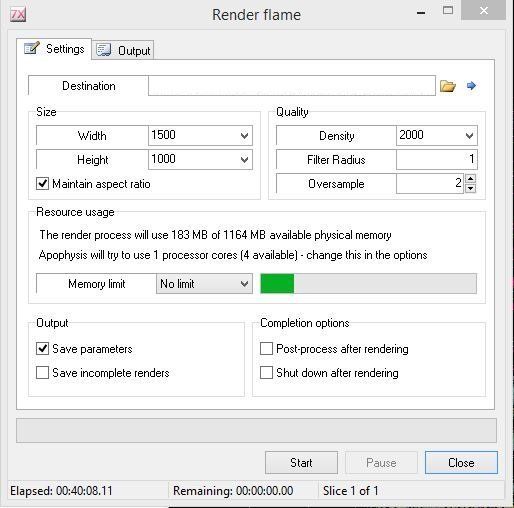Minimize the Render flame window
The image size is (514, 508).
click(x=421, y=13)
